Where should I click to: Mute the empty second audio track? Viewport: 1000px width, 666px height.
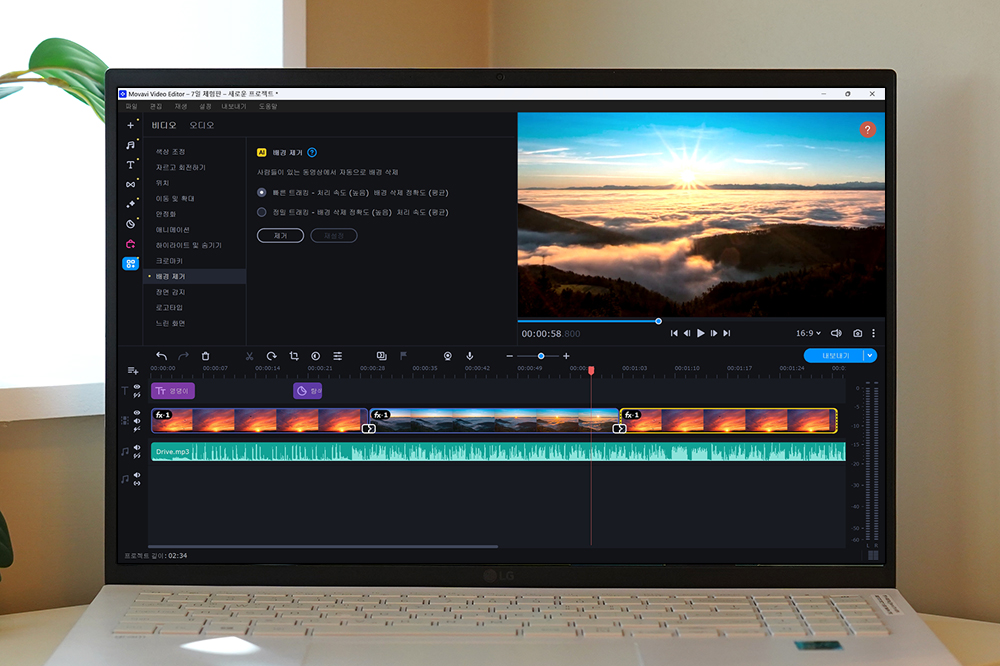(136, 475)
